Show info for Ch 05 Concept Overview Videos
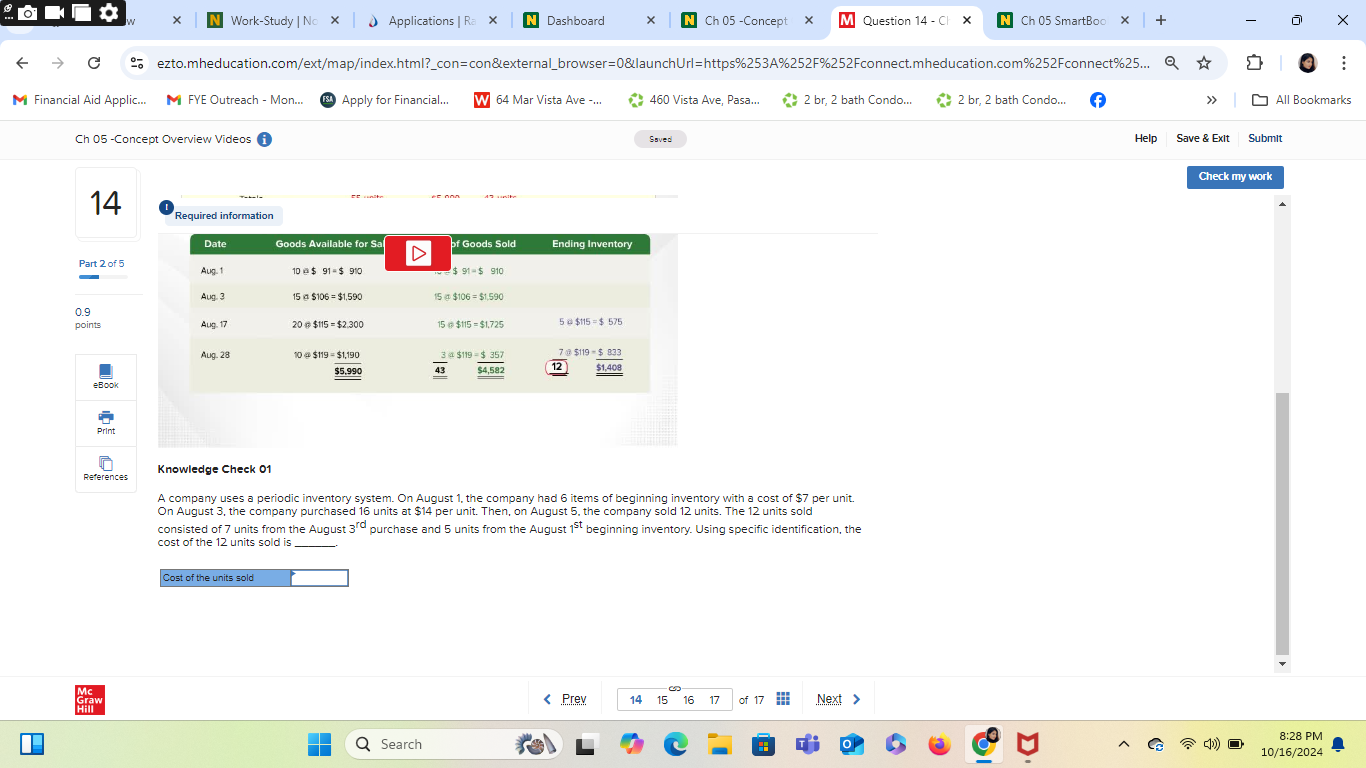 (265, 139)
